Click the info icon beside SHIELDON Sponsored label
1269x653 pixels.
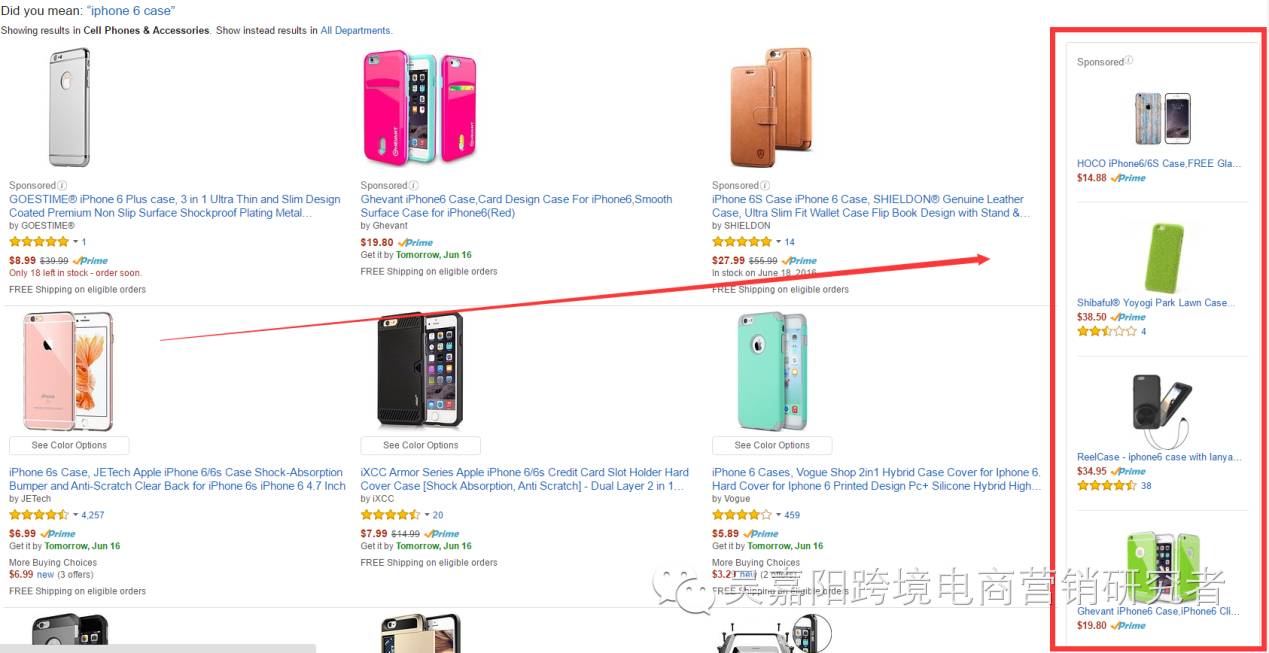coord(765,185)
